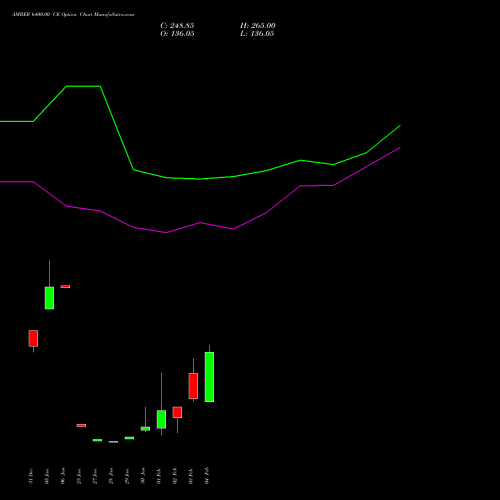Click the red candle above 03 Feb
This screenshot has width=500, height=500.
click(193, 386)
